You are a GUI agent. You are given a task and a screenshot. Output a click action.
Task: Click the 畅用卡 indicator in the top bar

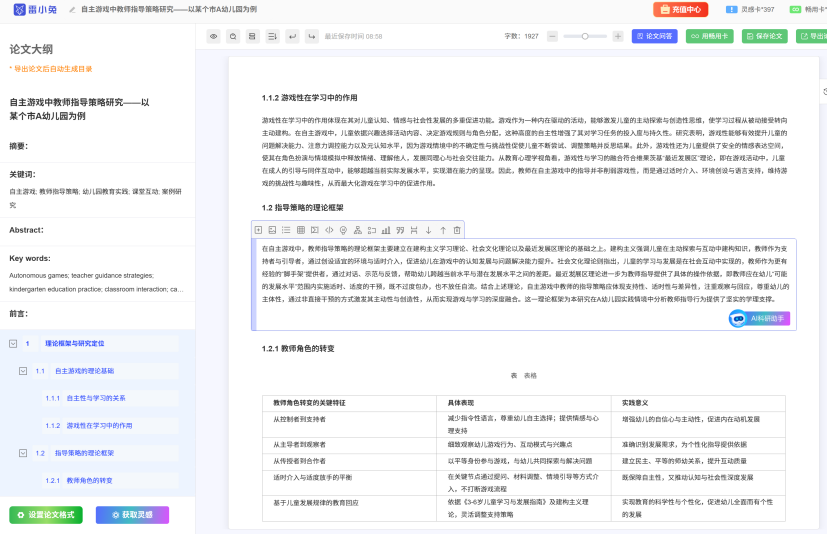(x=808, y=9)
